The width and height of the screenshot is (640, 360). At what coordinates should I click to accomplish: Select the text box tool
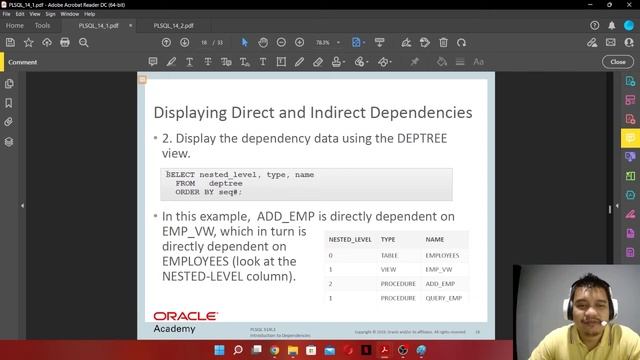281,62
